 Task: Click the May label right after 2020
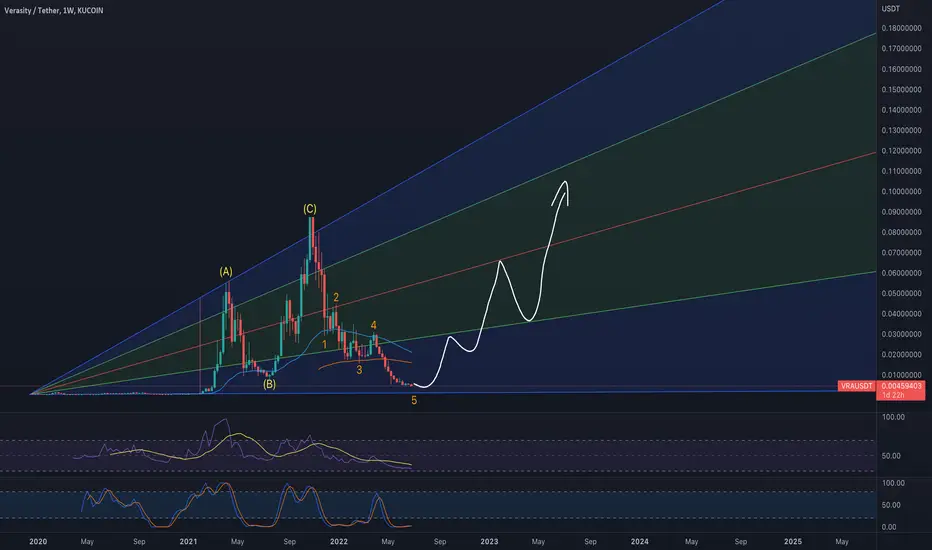pos(87,541)
